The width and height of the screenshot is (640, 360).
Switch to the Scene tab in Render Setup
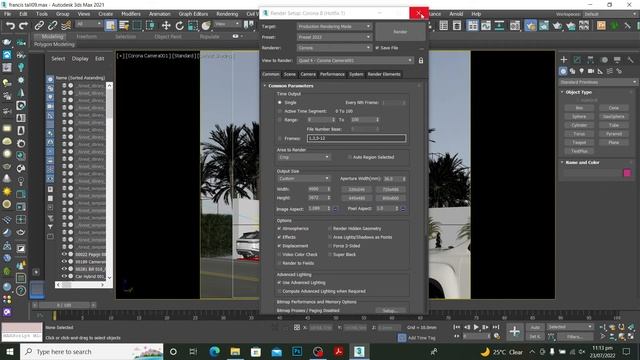tap(289, 74)
